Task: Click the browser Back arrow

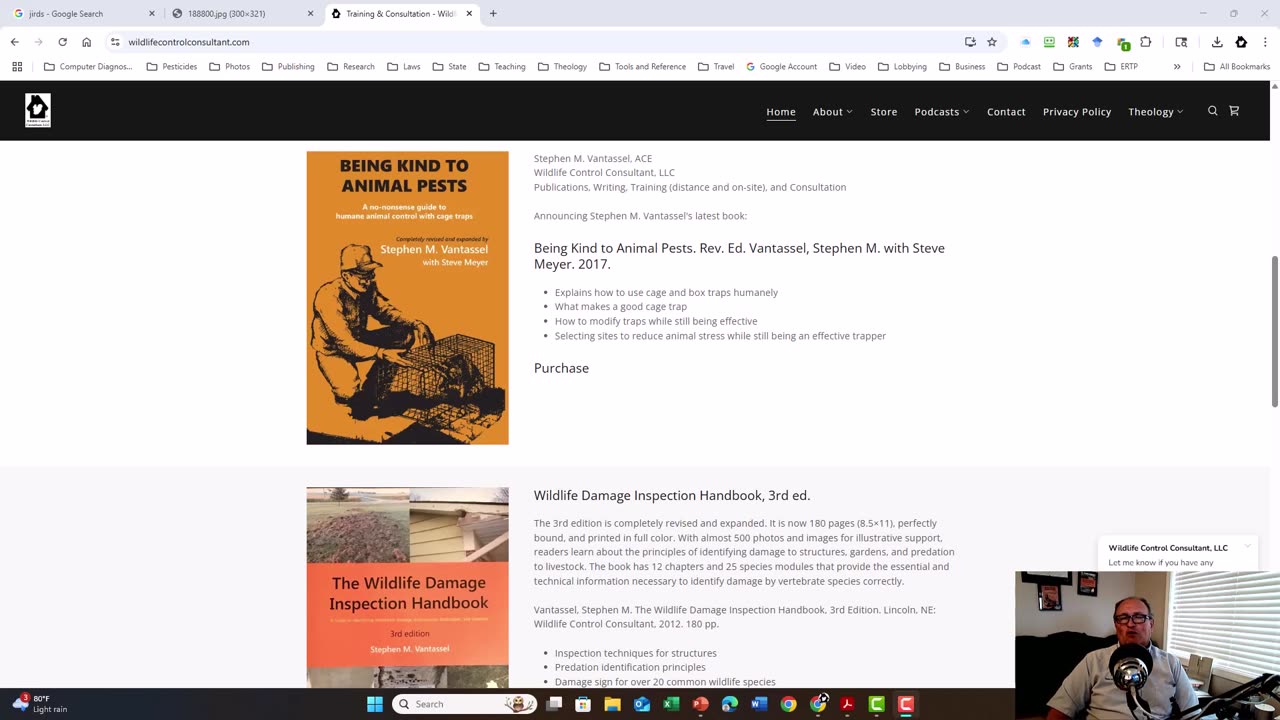Action: pos(14,42)
